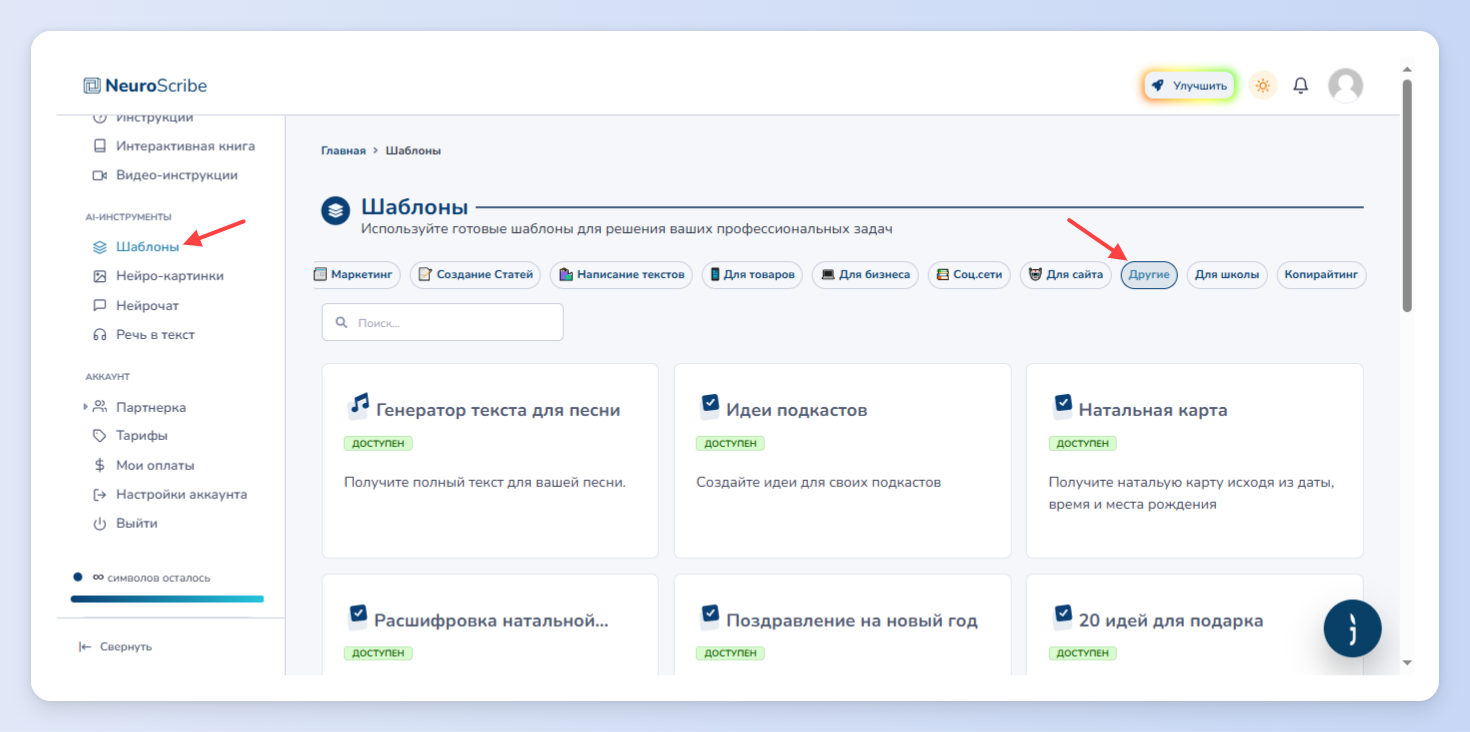The height and width of the screenshot is (732, 1470).
Task: Click Выйти to log out
Action: click(x=124, y=523)
